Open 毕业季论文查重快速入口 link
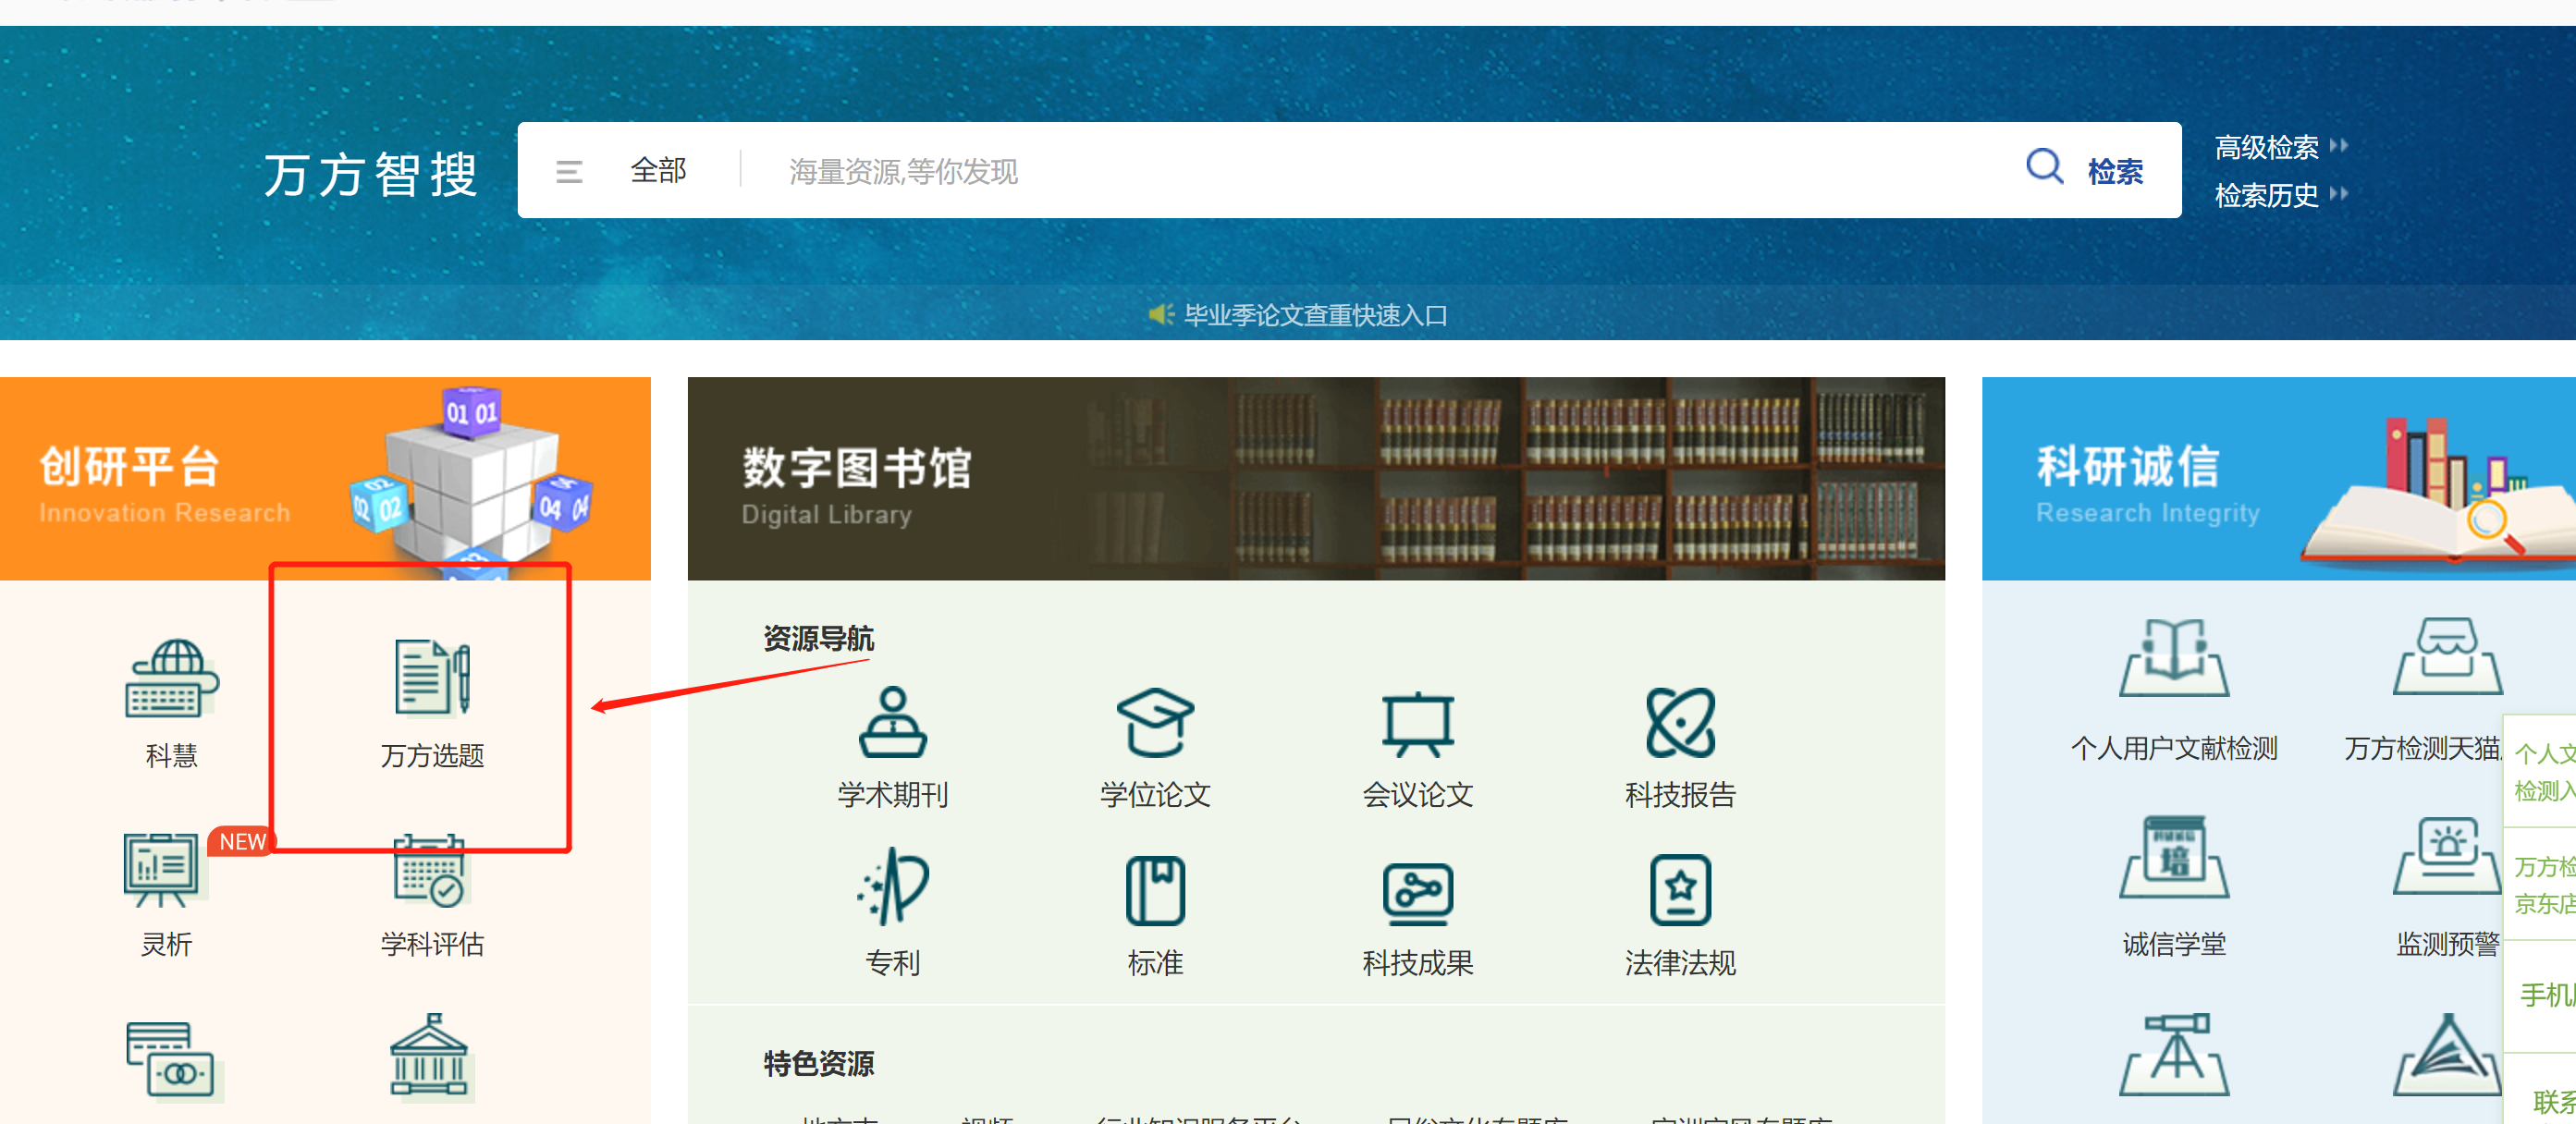 1315,316
